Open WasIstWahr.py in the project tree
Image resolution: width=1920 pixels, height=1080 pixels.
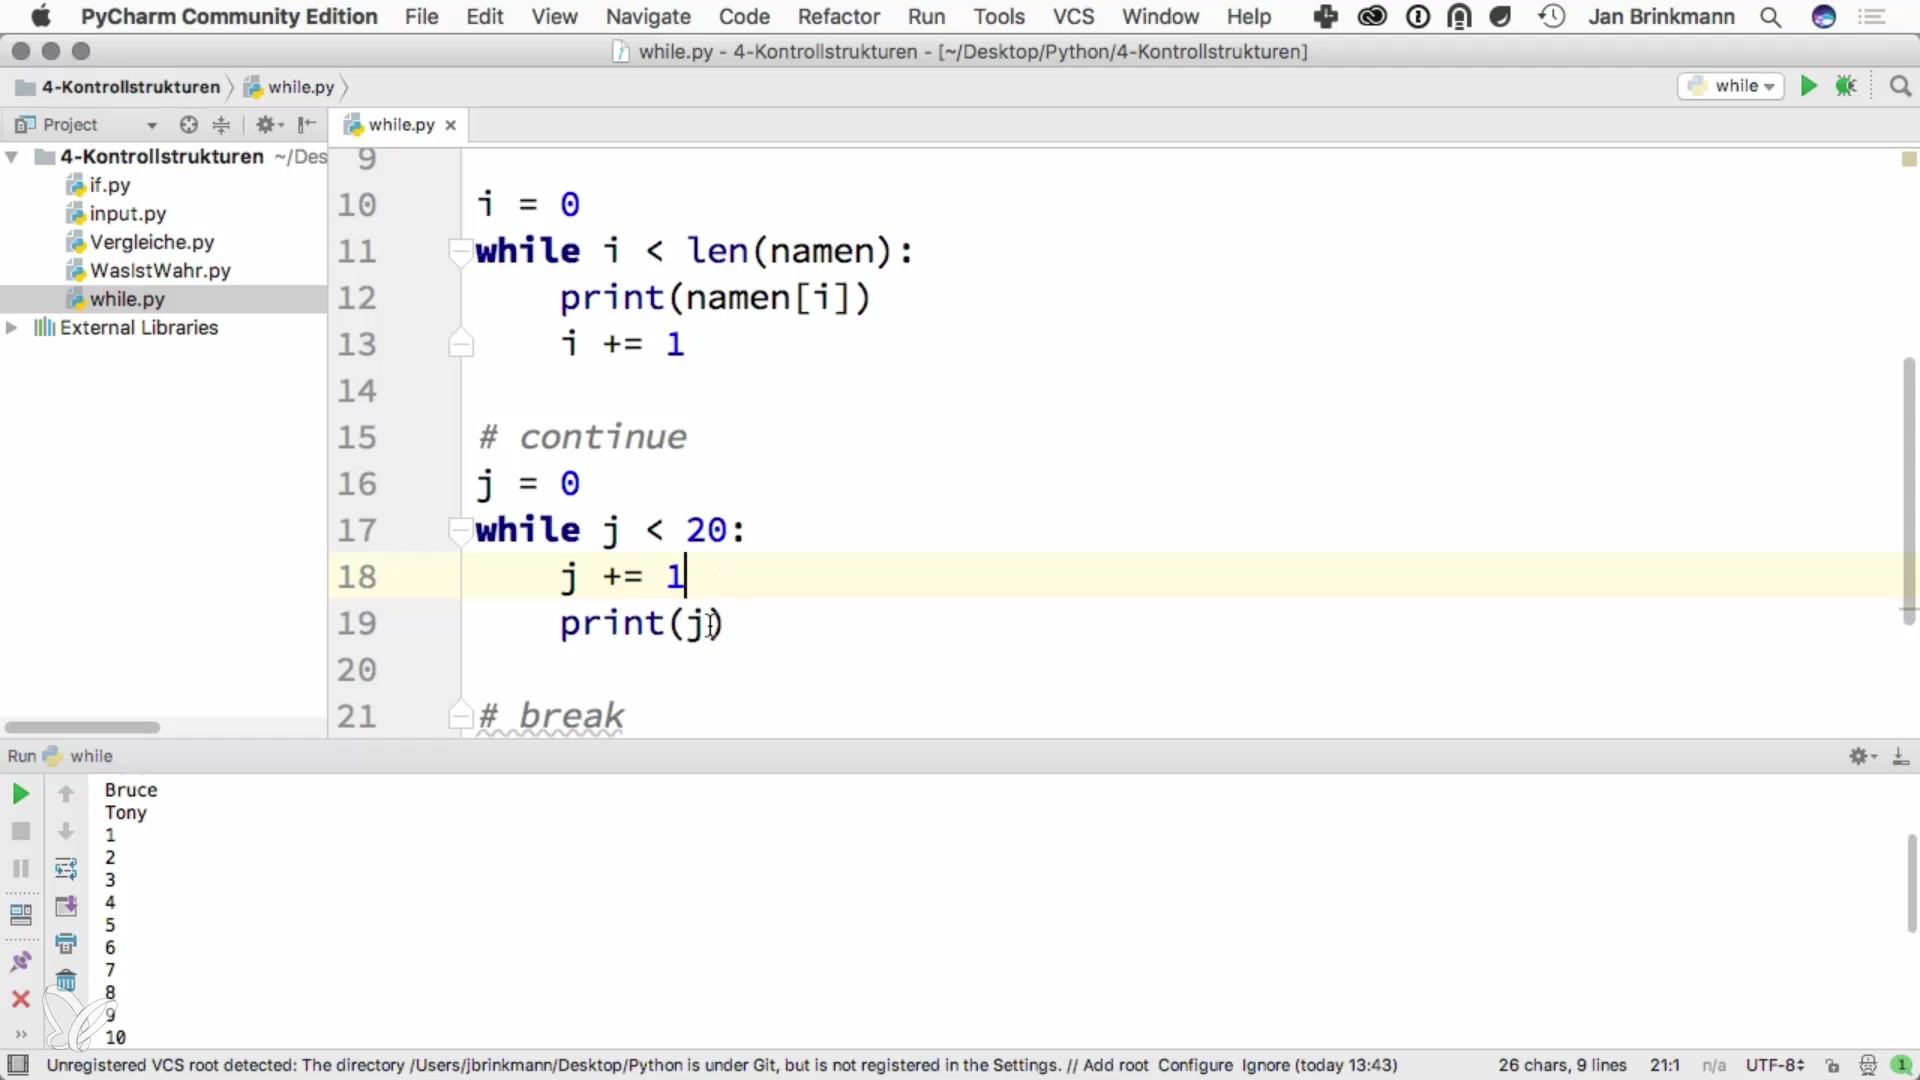(x=160, y=271)
